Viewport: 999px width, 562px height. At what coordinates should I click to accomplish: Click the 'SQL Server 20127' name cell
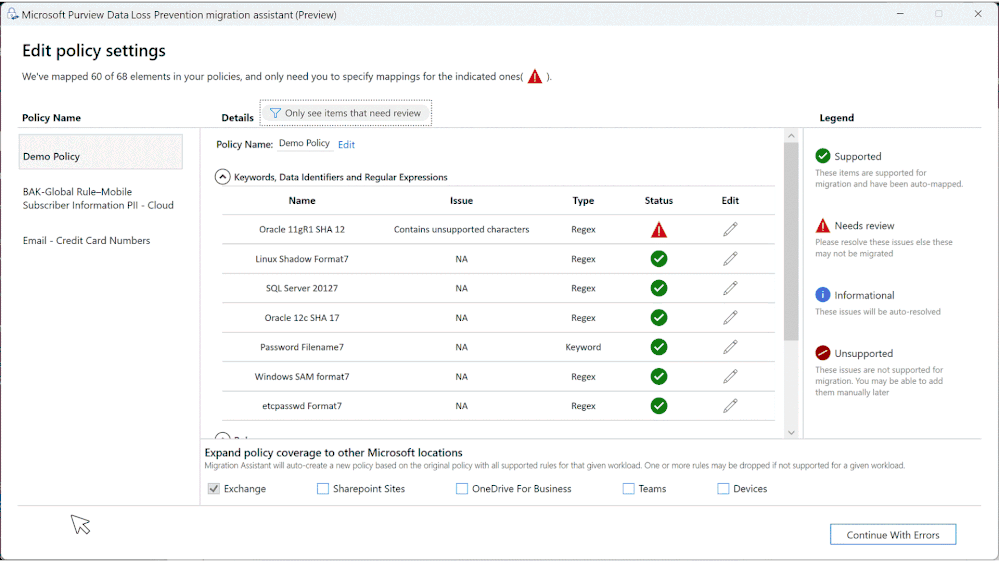tap(302, 288)
